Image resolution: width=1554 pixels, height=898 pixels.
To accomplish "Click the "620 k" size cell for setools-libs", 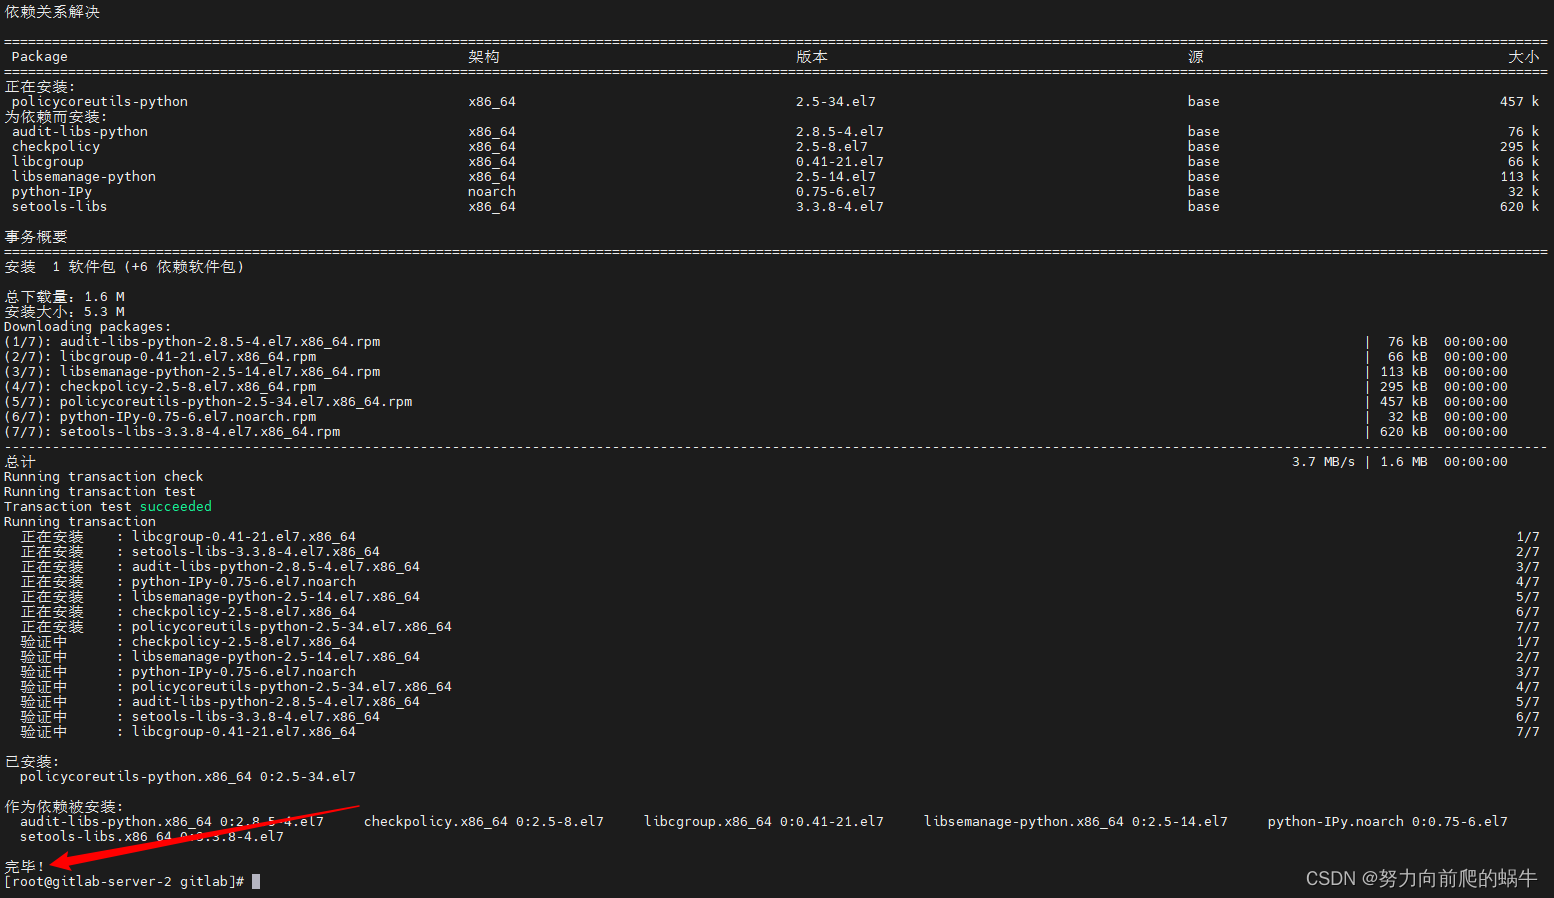I will 1520,207.
